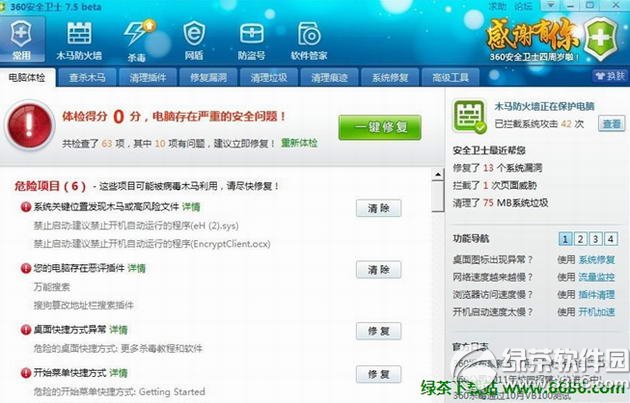The height and width of the screenshot is (403, 630).
Task: Open the 网盾 shield icon
Action: tap(194, 33)
